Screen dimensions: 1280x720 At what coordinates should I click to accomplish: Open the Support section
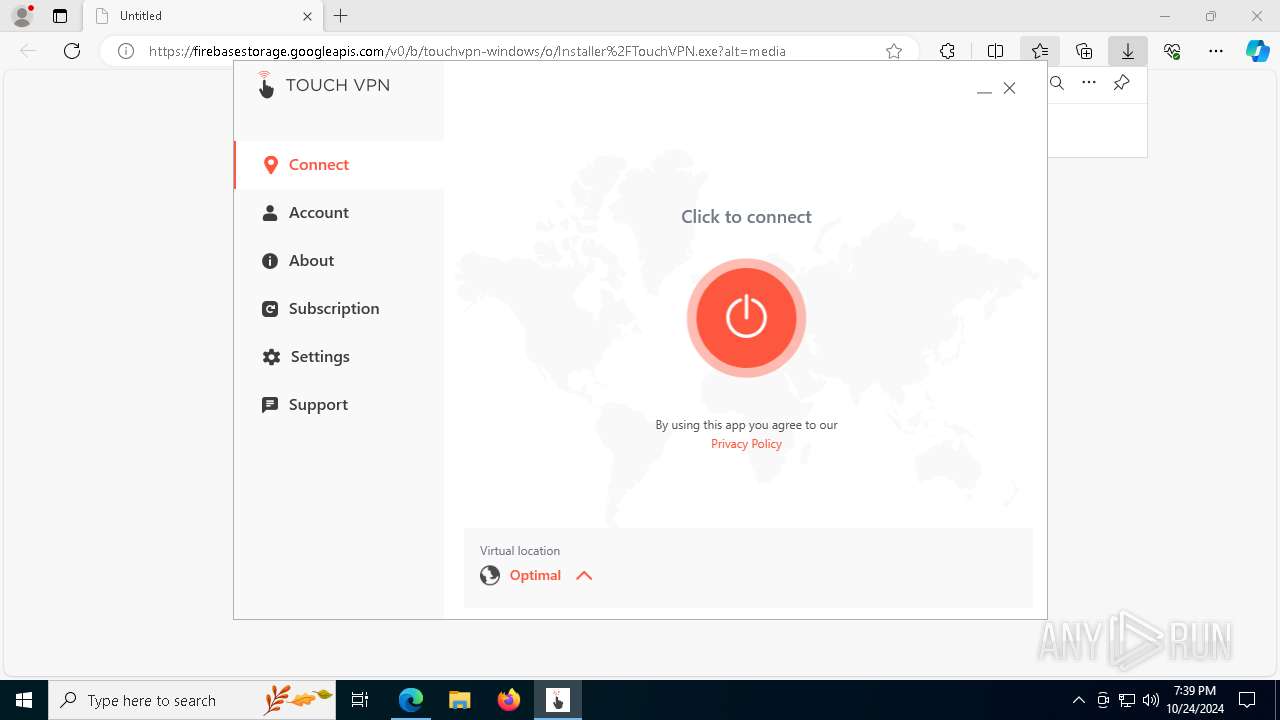(x=339, y=405)
